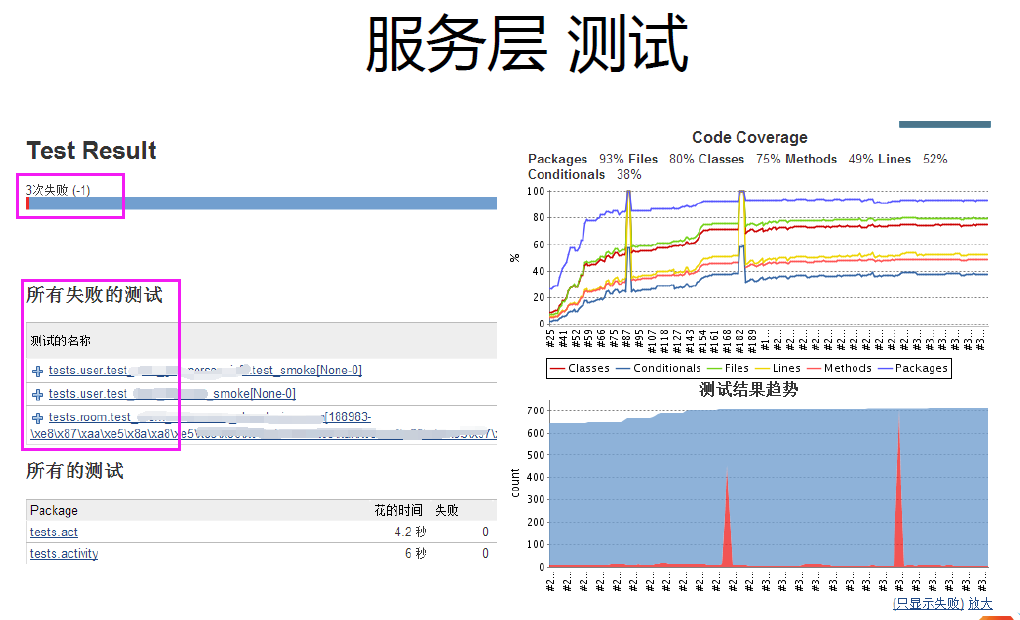The image size is (1020, 620).
Task: Click the Packages 93% coverage text
Action: 576,159
